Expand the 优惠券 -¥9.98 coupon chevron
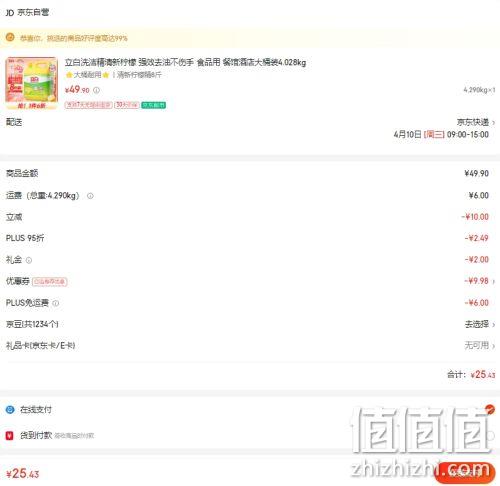This screenshot has width=500, height=486. tap(494, 281)
